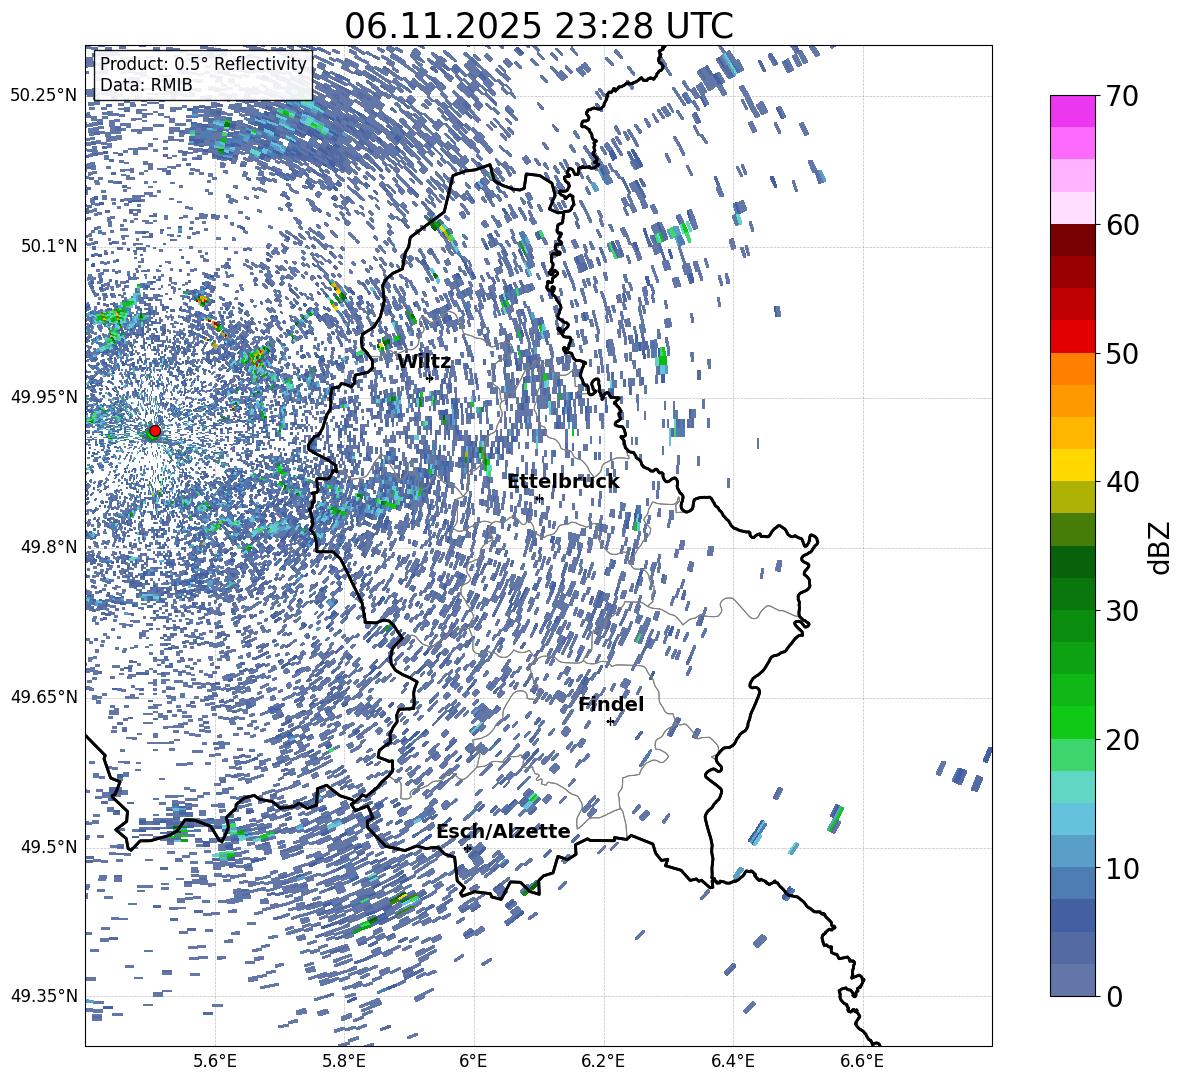Click the Wiltz station cross marker
The height and width of the screenshot is (1081, 1184).
click(x=430, y=378)
